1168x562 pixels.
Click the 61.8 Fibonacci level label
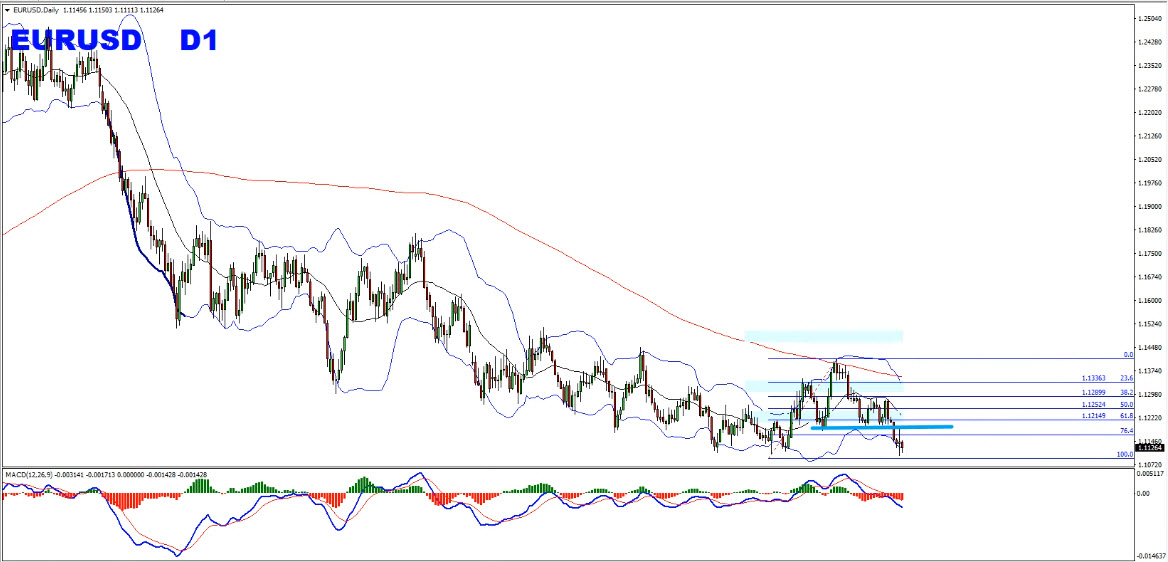coord(1125,416)
